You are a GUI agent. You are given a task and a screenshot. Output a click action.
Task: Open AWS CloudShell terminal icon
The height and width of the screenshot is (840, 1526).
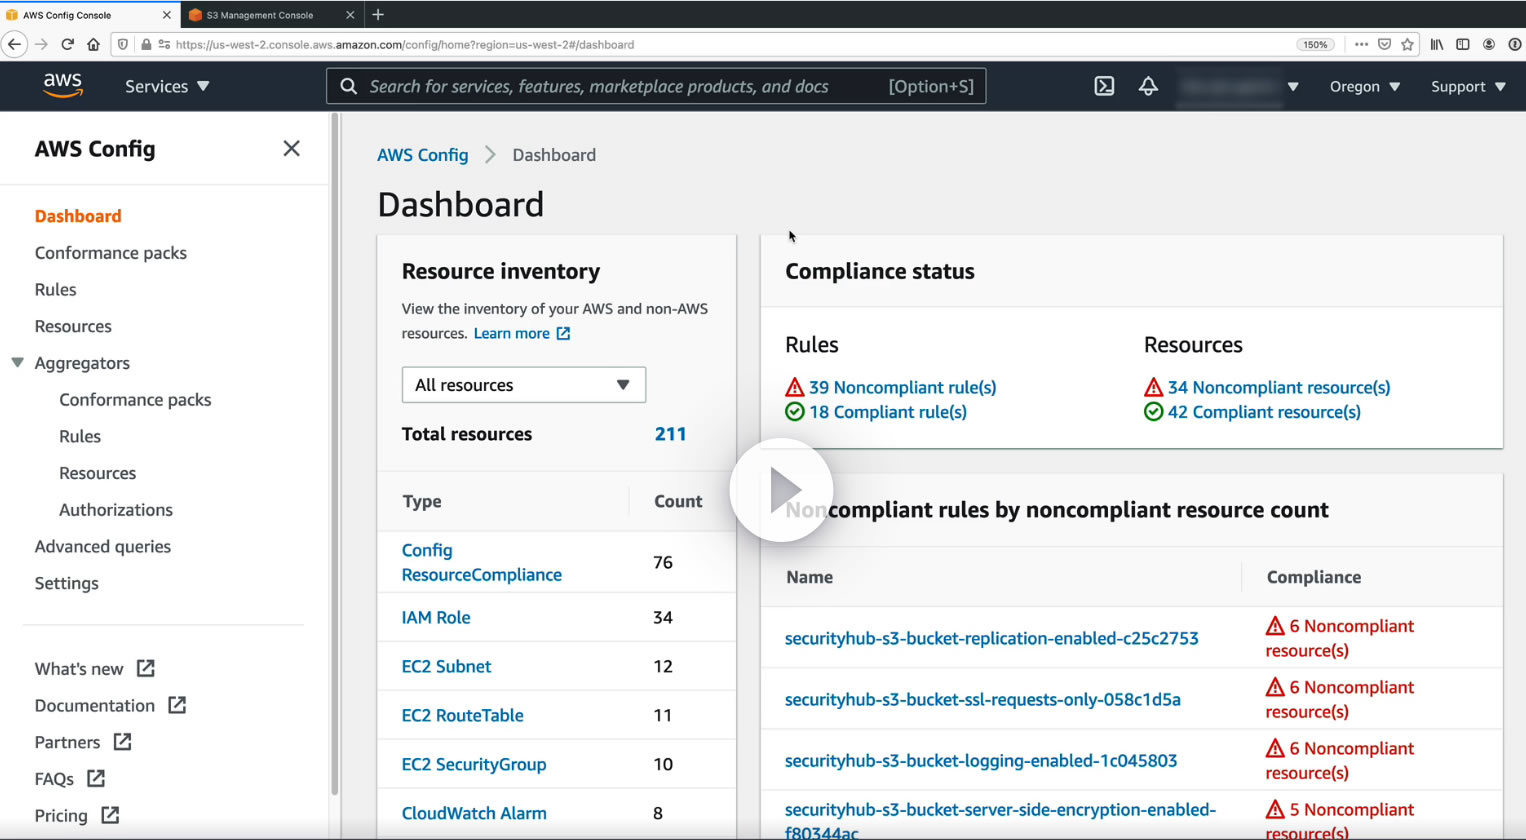click(1104, 86)
